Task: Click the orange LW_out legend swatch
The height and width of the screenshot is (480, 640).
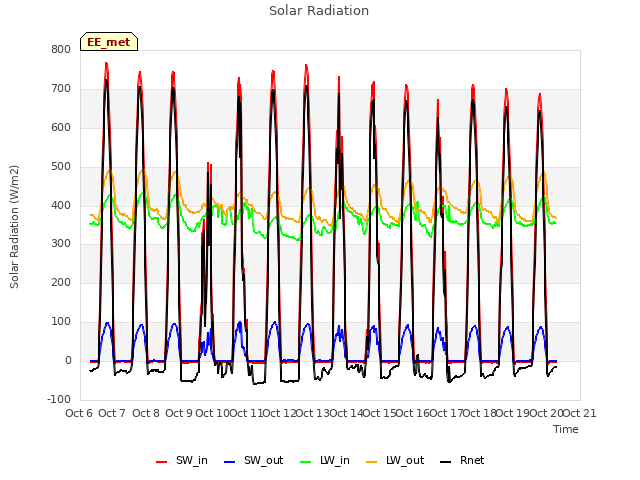Action: [x=372, y=462]
